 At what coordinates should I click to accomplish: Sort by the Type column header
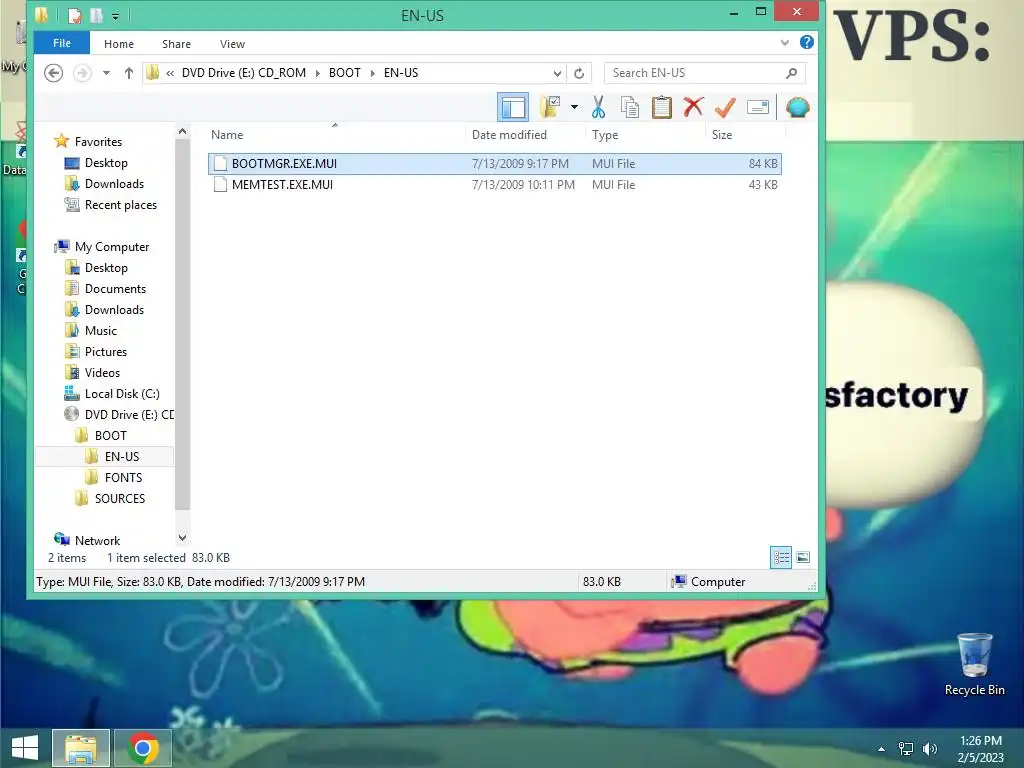coord(605,135)
